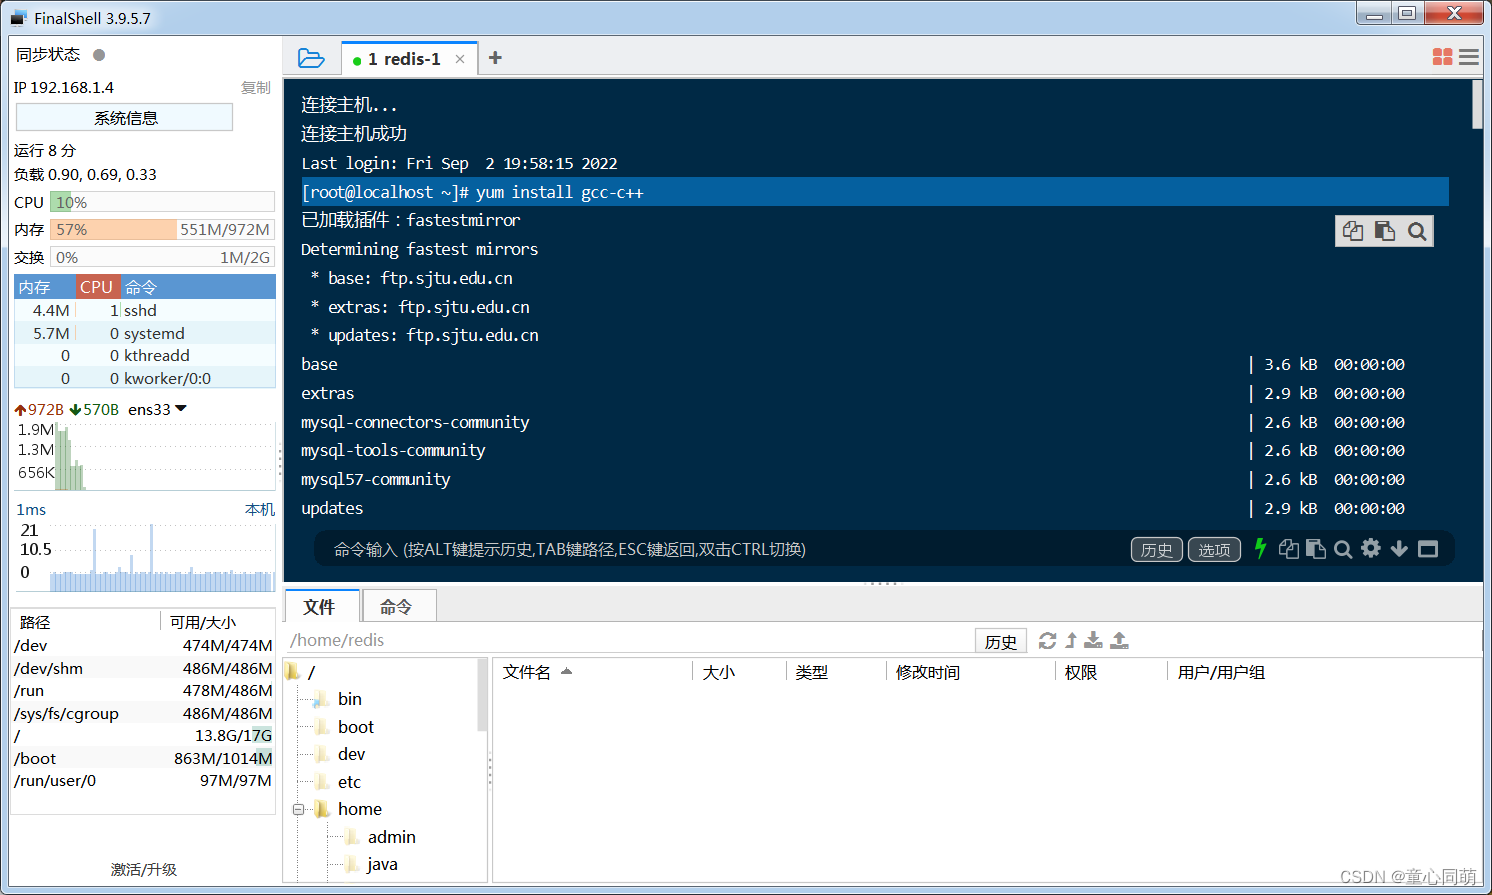
Task: Click the 系统信息 button
Action: click(125, 118)
